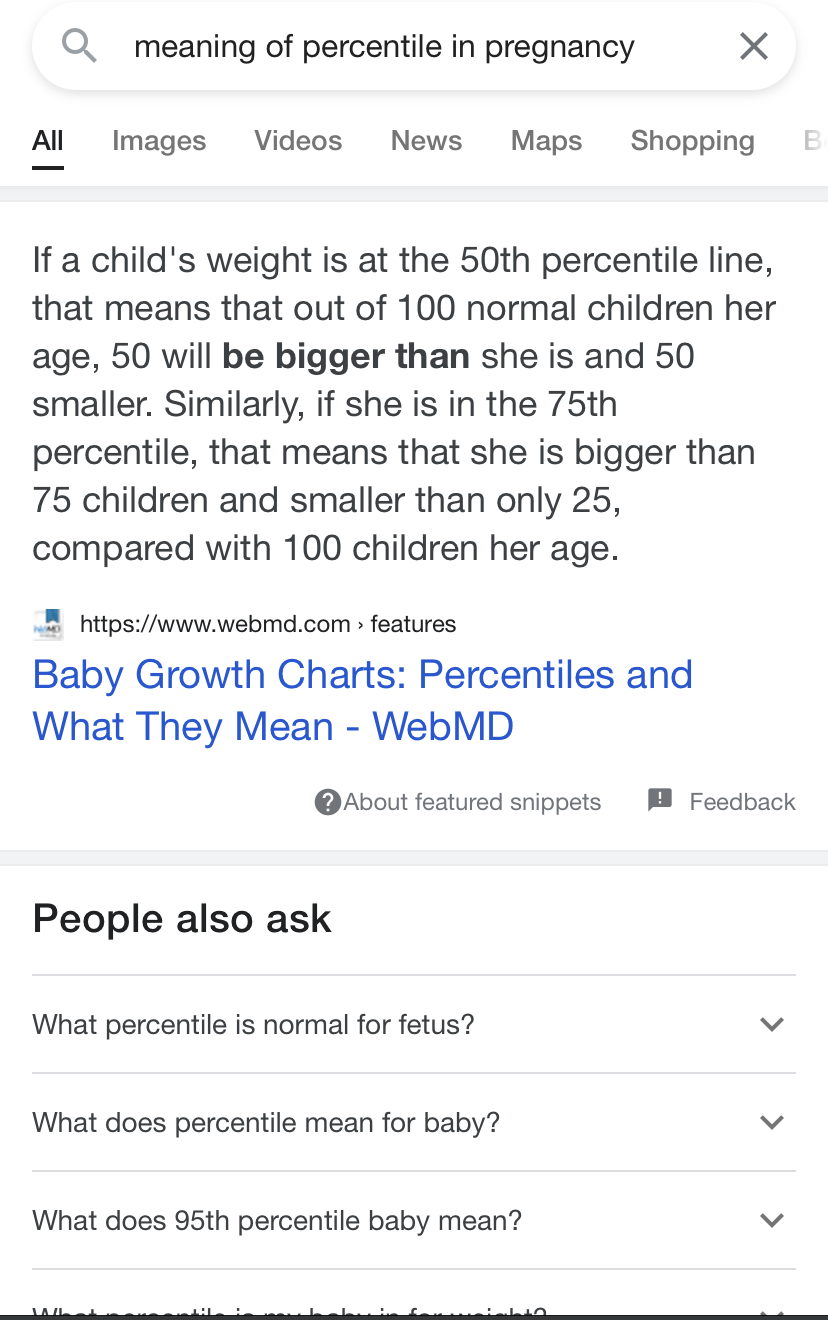Viewport: 828px width, 1320px height.
Task: Click the About featured snippets link
Action: coord(472,802)
